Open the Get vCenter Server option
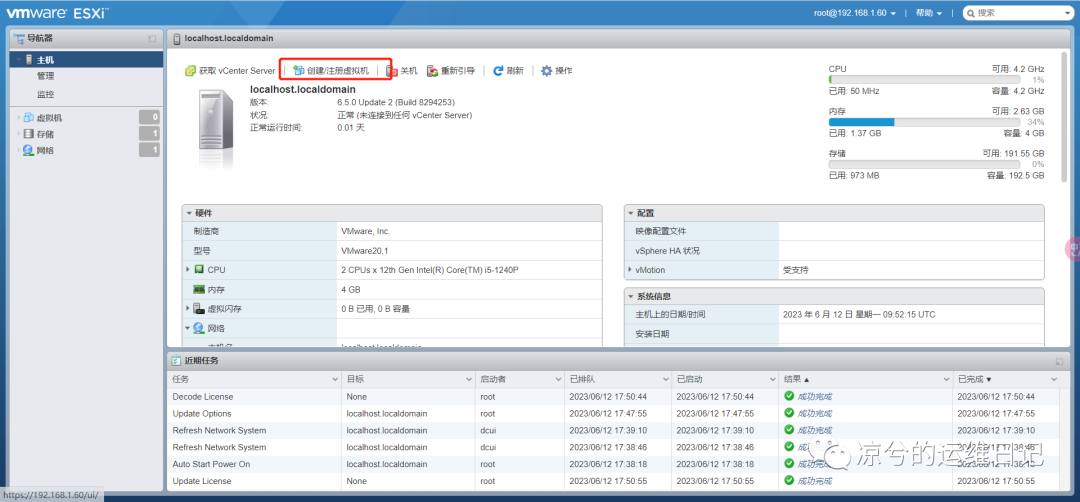Screen dimensions: 1080x502 pyautogui.click(x=230, y=71)
